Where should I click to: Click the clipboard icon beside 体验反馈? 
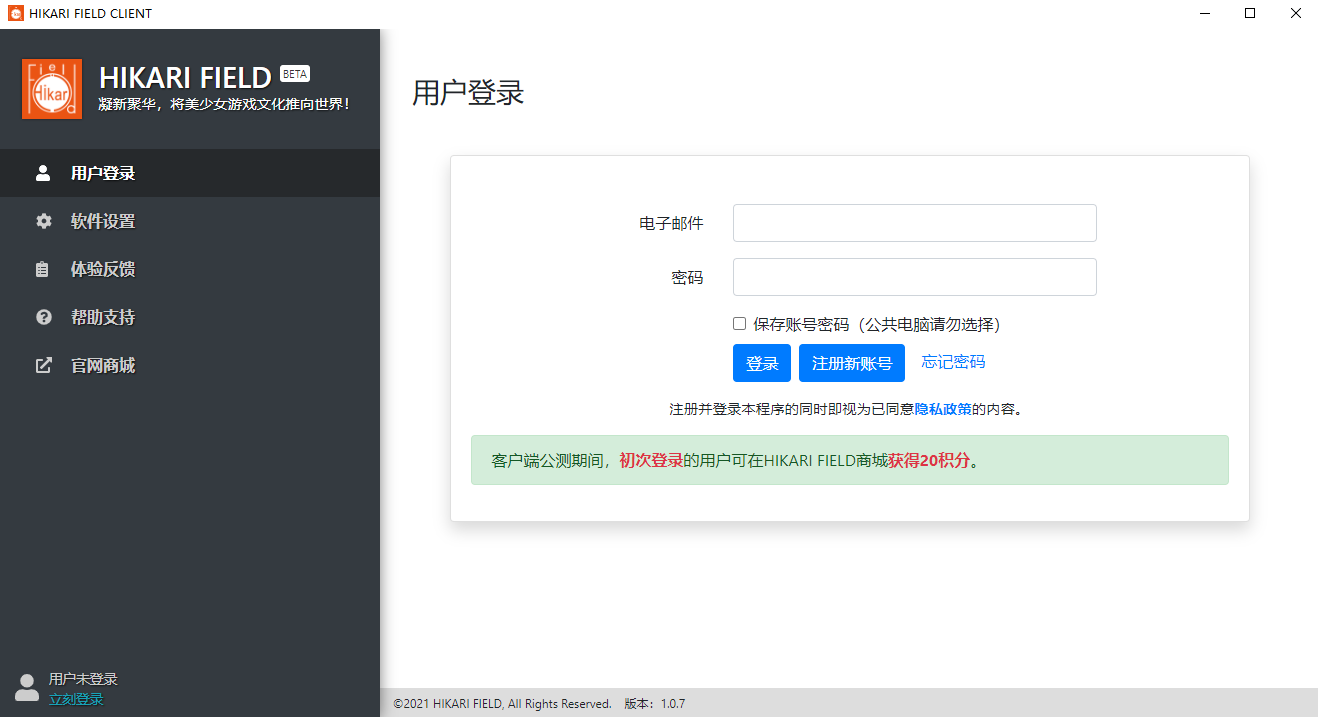[43, 269]
